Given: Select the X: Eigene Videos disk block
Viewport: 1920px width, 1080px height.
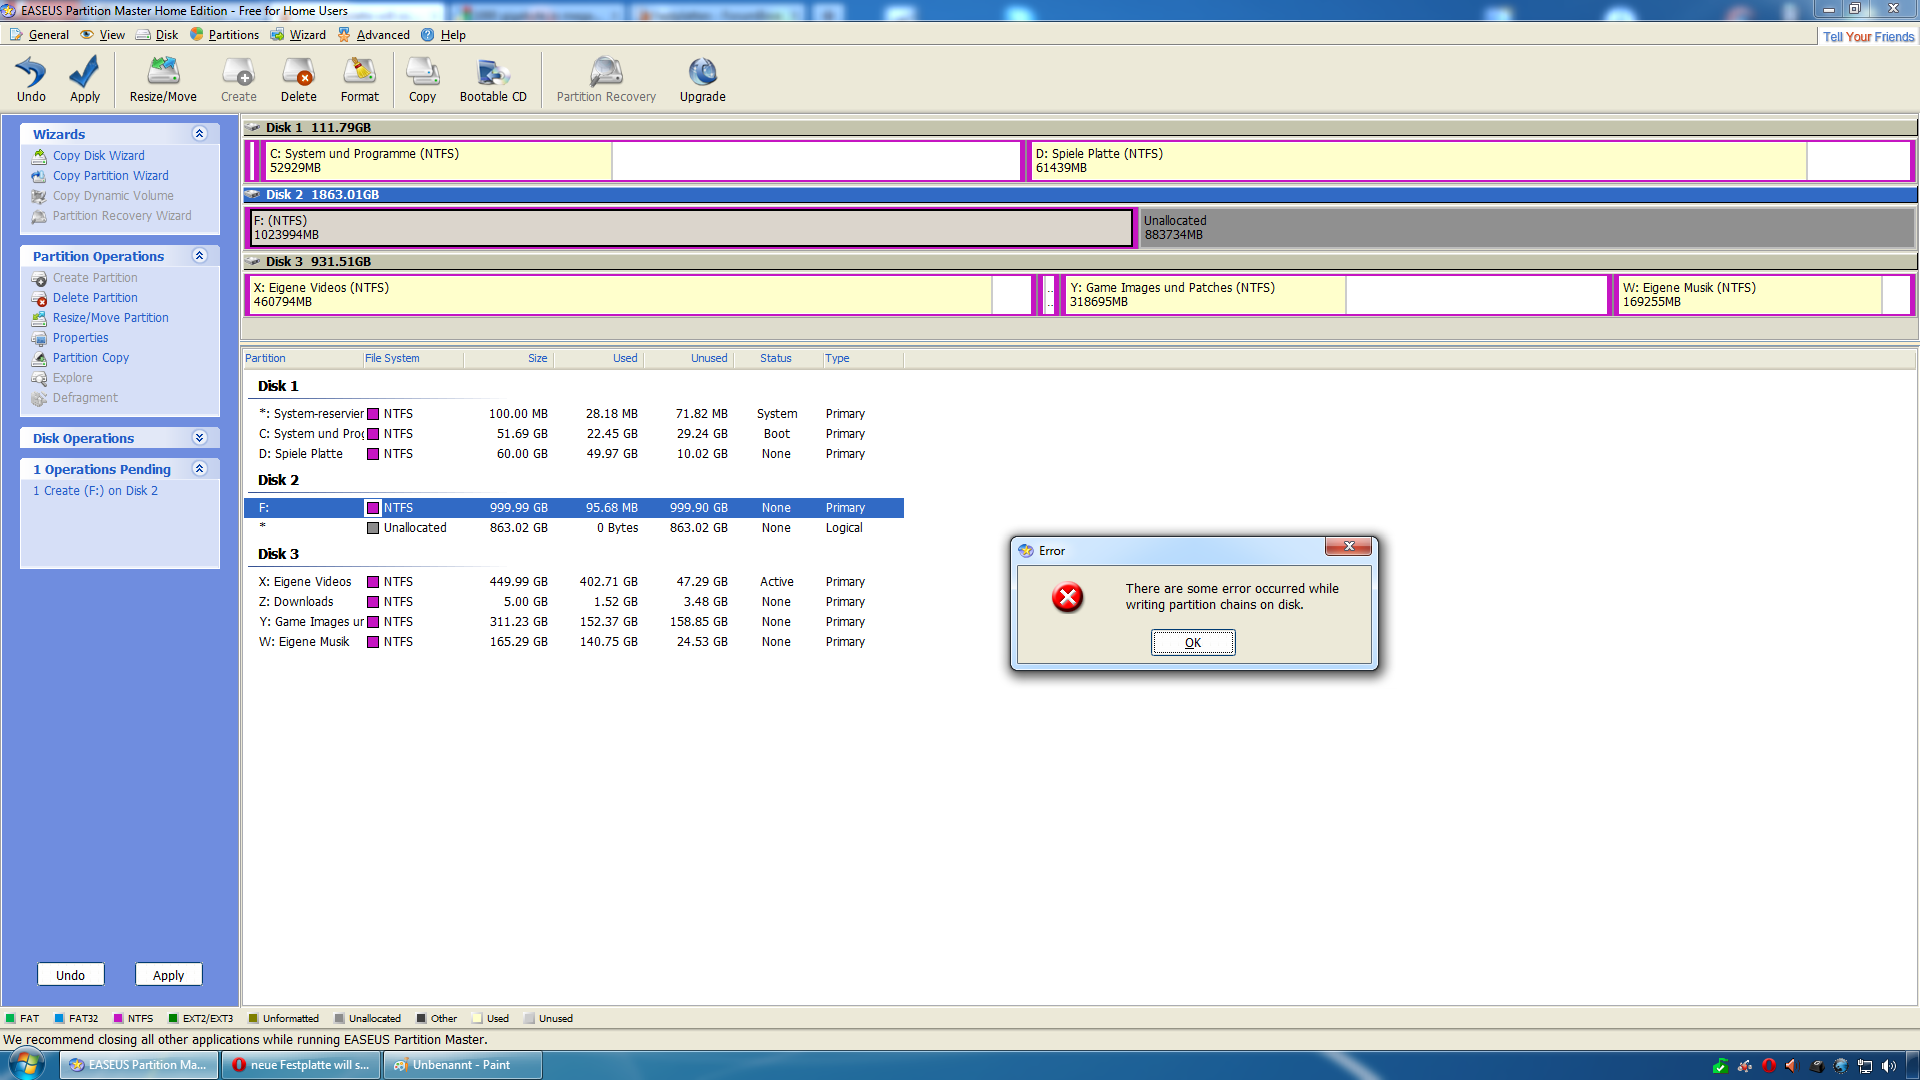Looking at the screenshot, I should click(x=640, y=295).
